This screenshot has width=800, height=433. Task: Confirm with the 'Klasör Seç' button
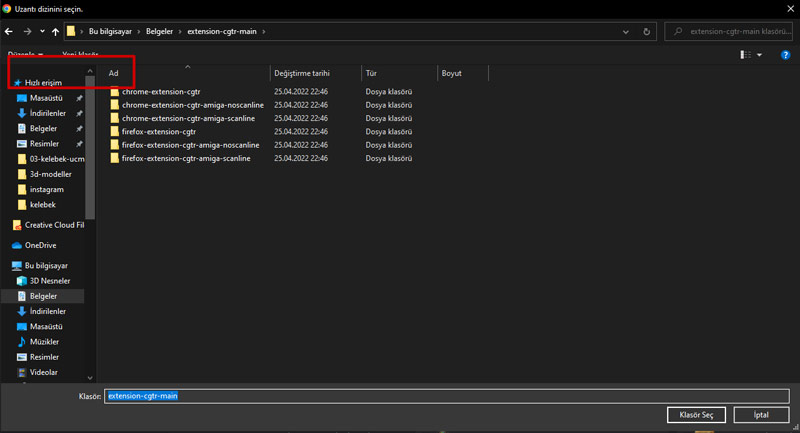coord(696,415)
